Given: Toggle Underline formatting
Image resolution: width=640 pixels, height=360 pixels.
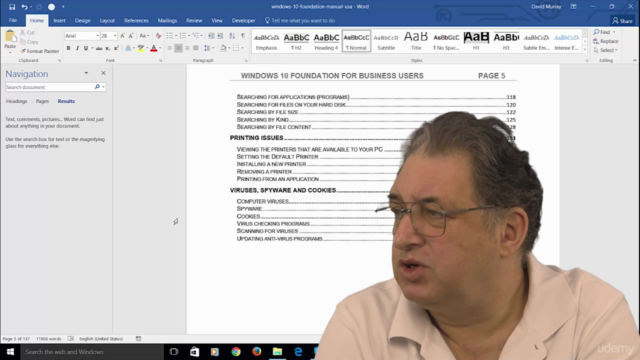Looking at the screenshot, I should coord(86,48).
